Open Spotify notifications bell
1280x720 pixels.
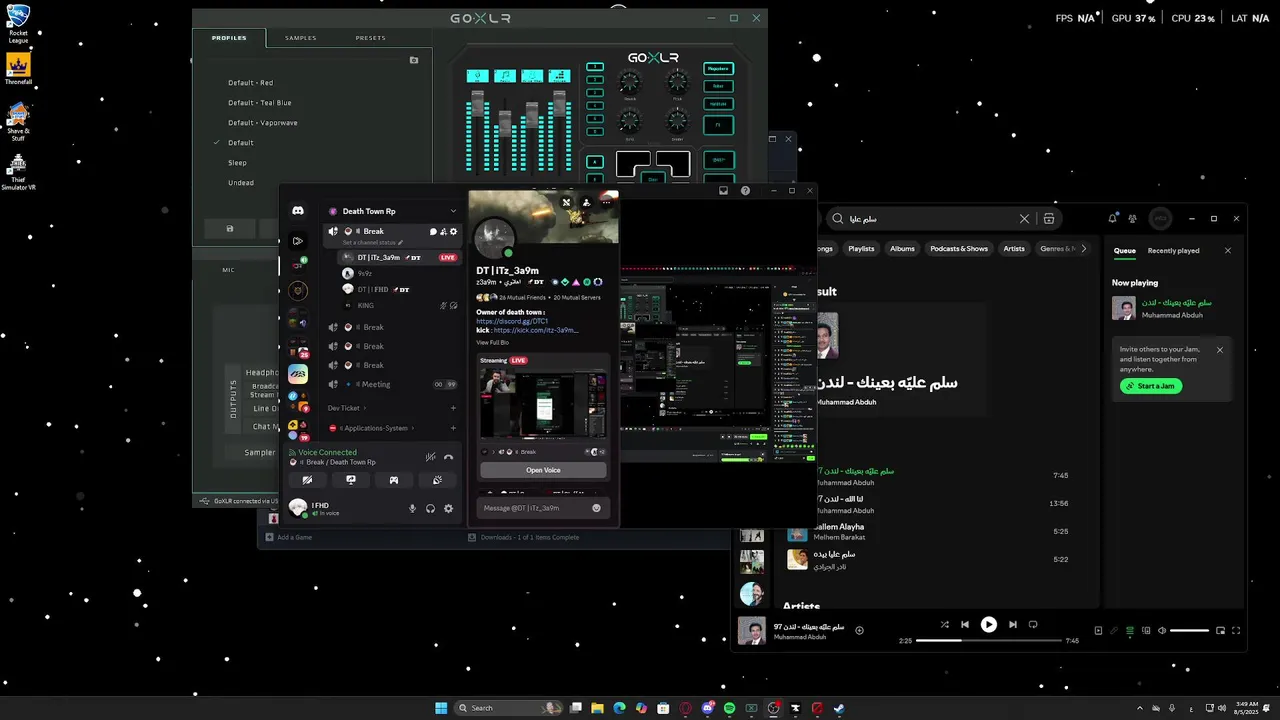point(1113,218)
